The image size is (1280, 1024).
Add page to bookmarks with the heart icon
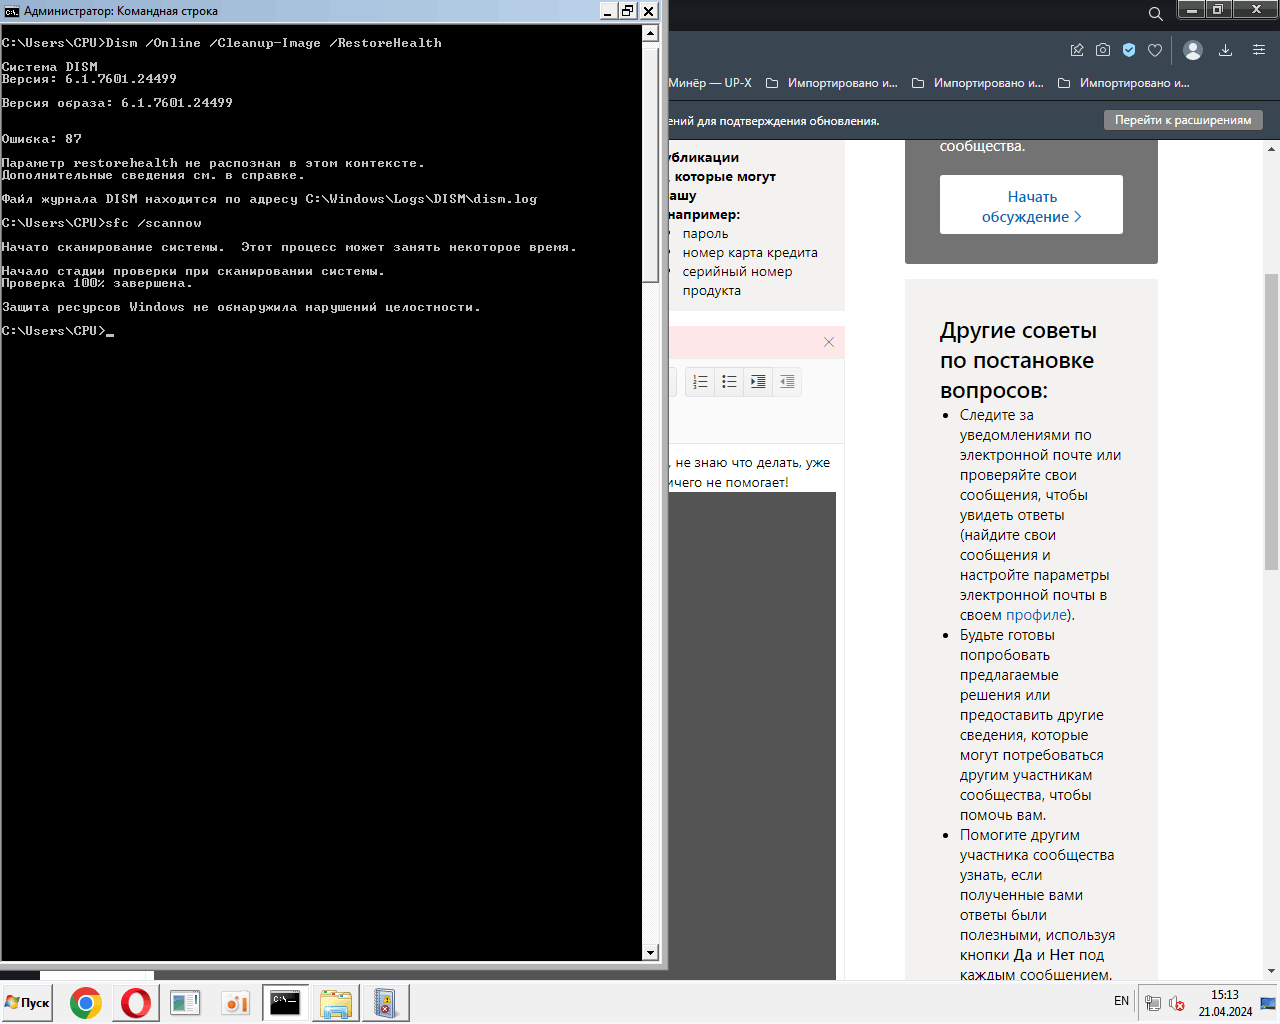1155,50
